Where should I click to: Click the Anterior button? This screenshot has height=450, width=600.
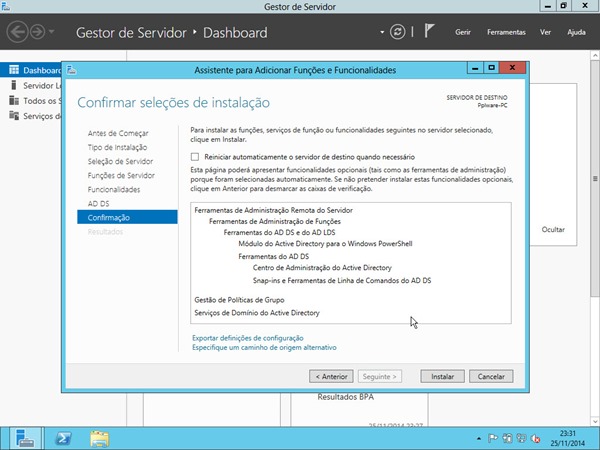coord(331,376)
